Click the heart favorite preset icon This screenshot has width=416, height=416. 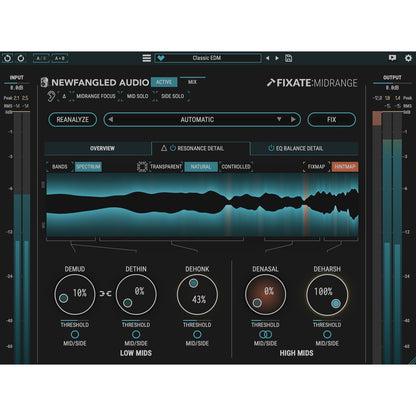161,58
